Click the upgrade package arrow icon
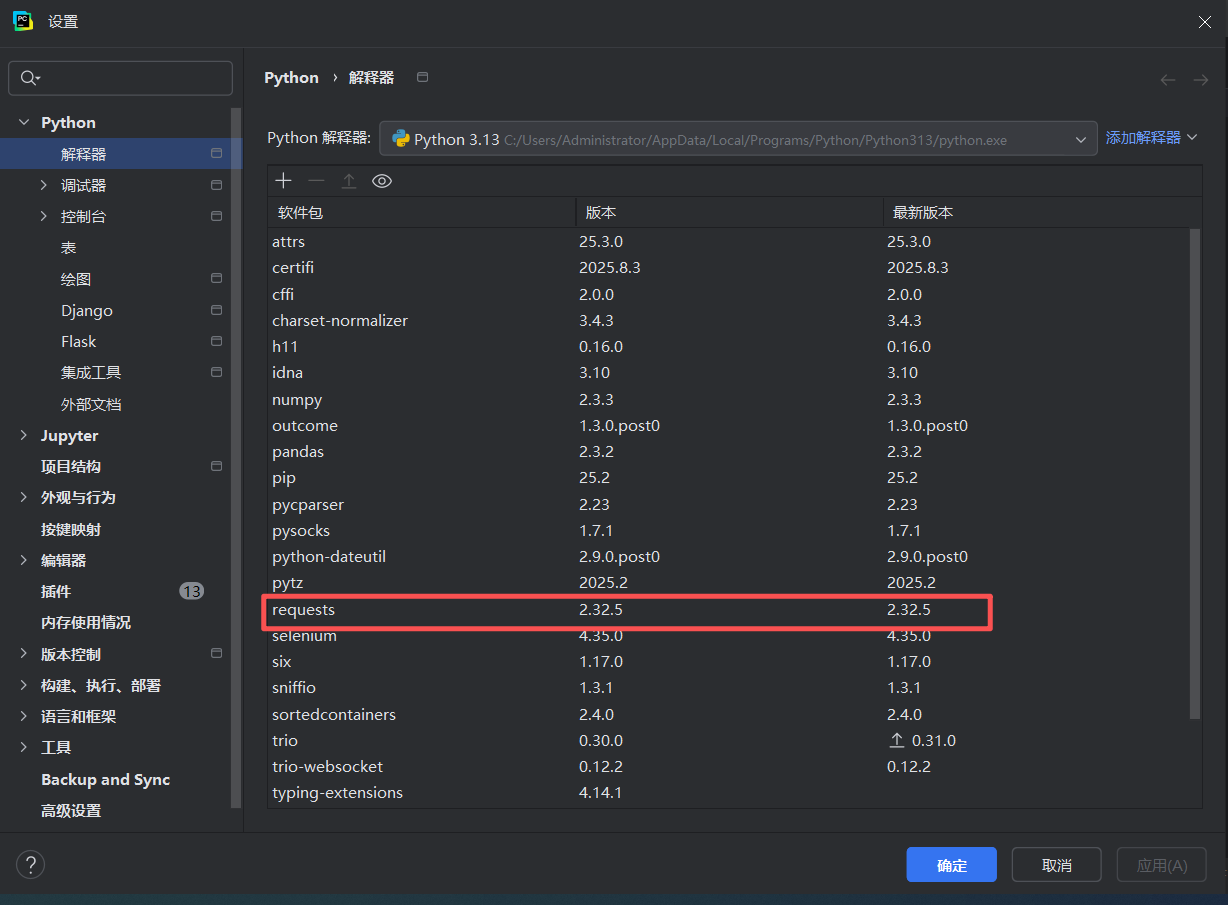Screen dimensions: 1228x905 coord(349,180)
